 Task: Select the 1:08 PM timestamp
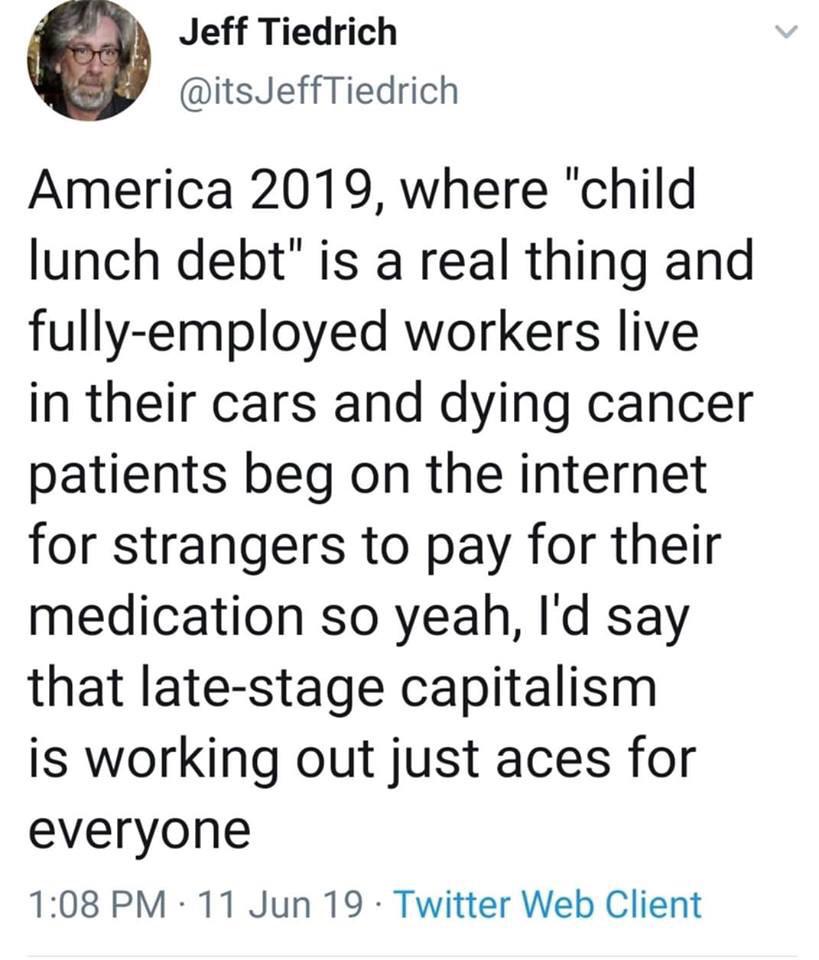click(97, 904)
